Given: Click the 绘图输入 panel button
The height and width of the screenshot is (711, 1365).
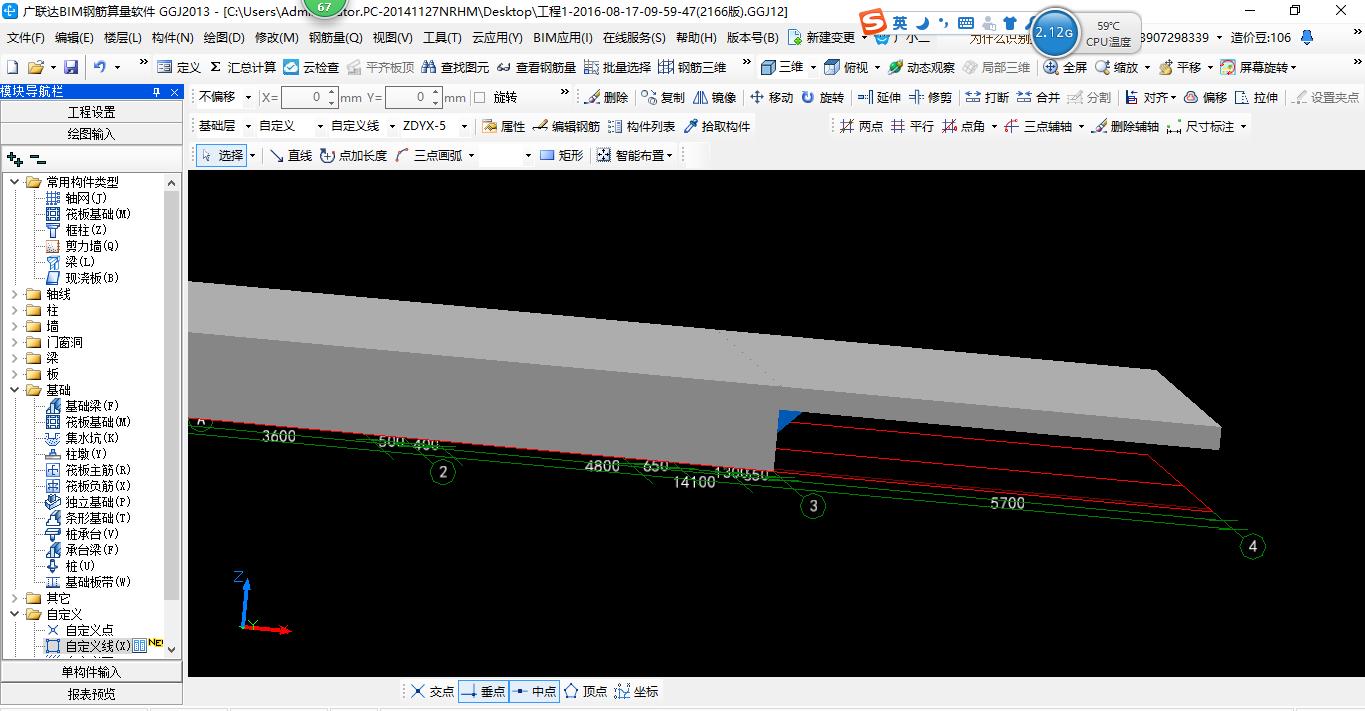Looking at the screenshot, I should coord(91,133).
